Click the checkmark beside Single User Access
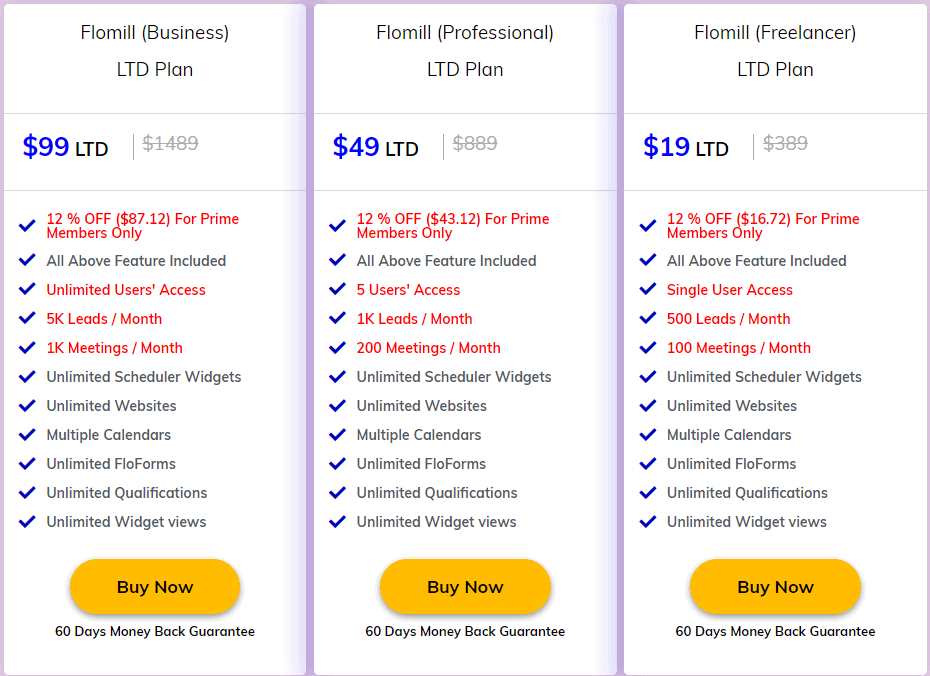930x676 pixels. pos(647,290)
